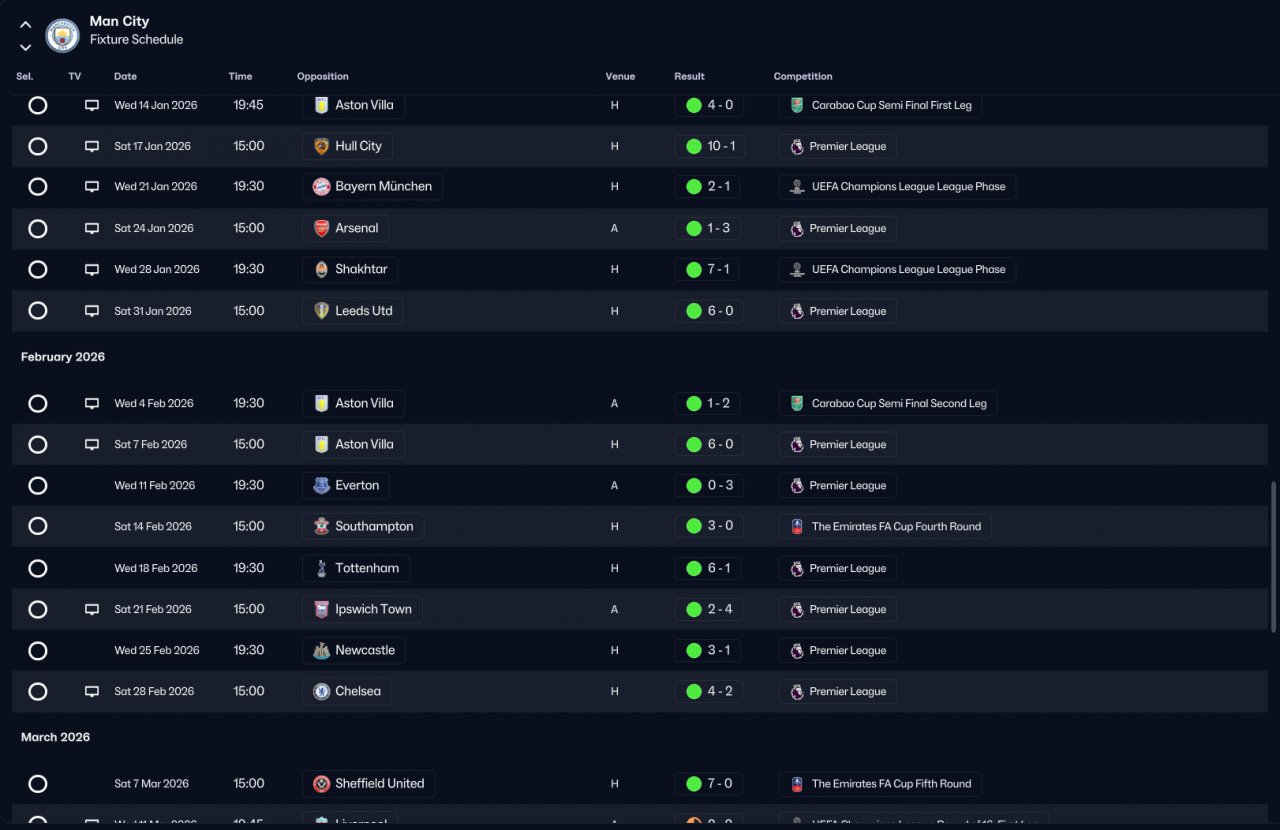1280x830 pixels.
Task: Click the Sheffield United crest icon
Action: coord(321,783)
